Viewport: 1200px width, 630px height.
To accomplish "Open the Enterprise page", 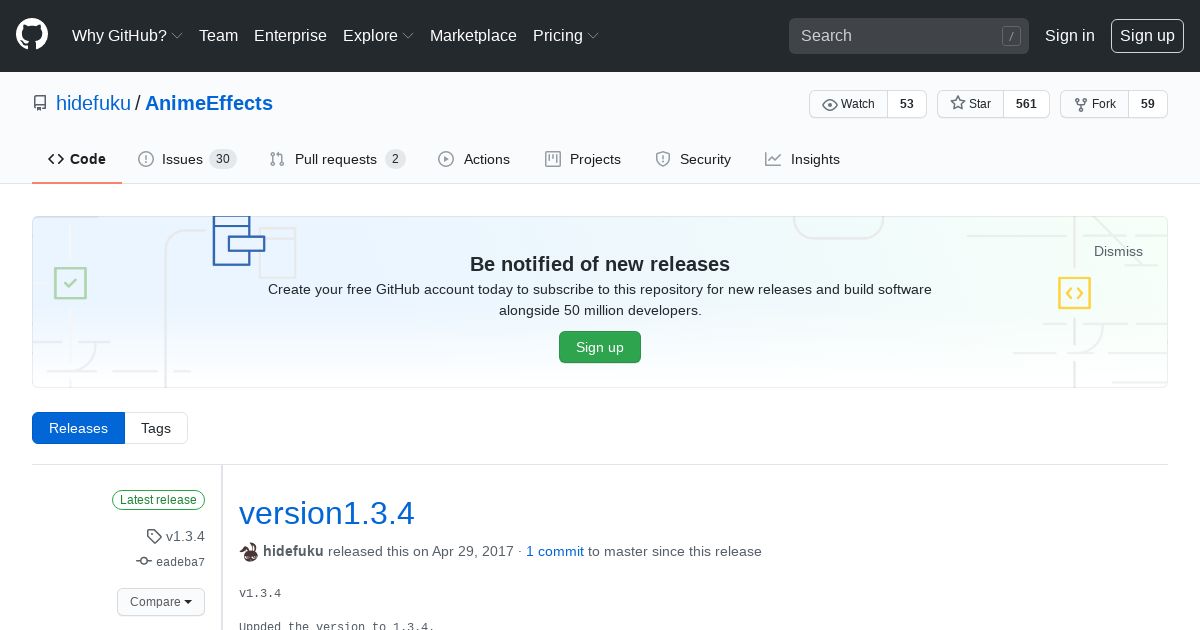I will click(x=290, y=36).
